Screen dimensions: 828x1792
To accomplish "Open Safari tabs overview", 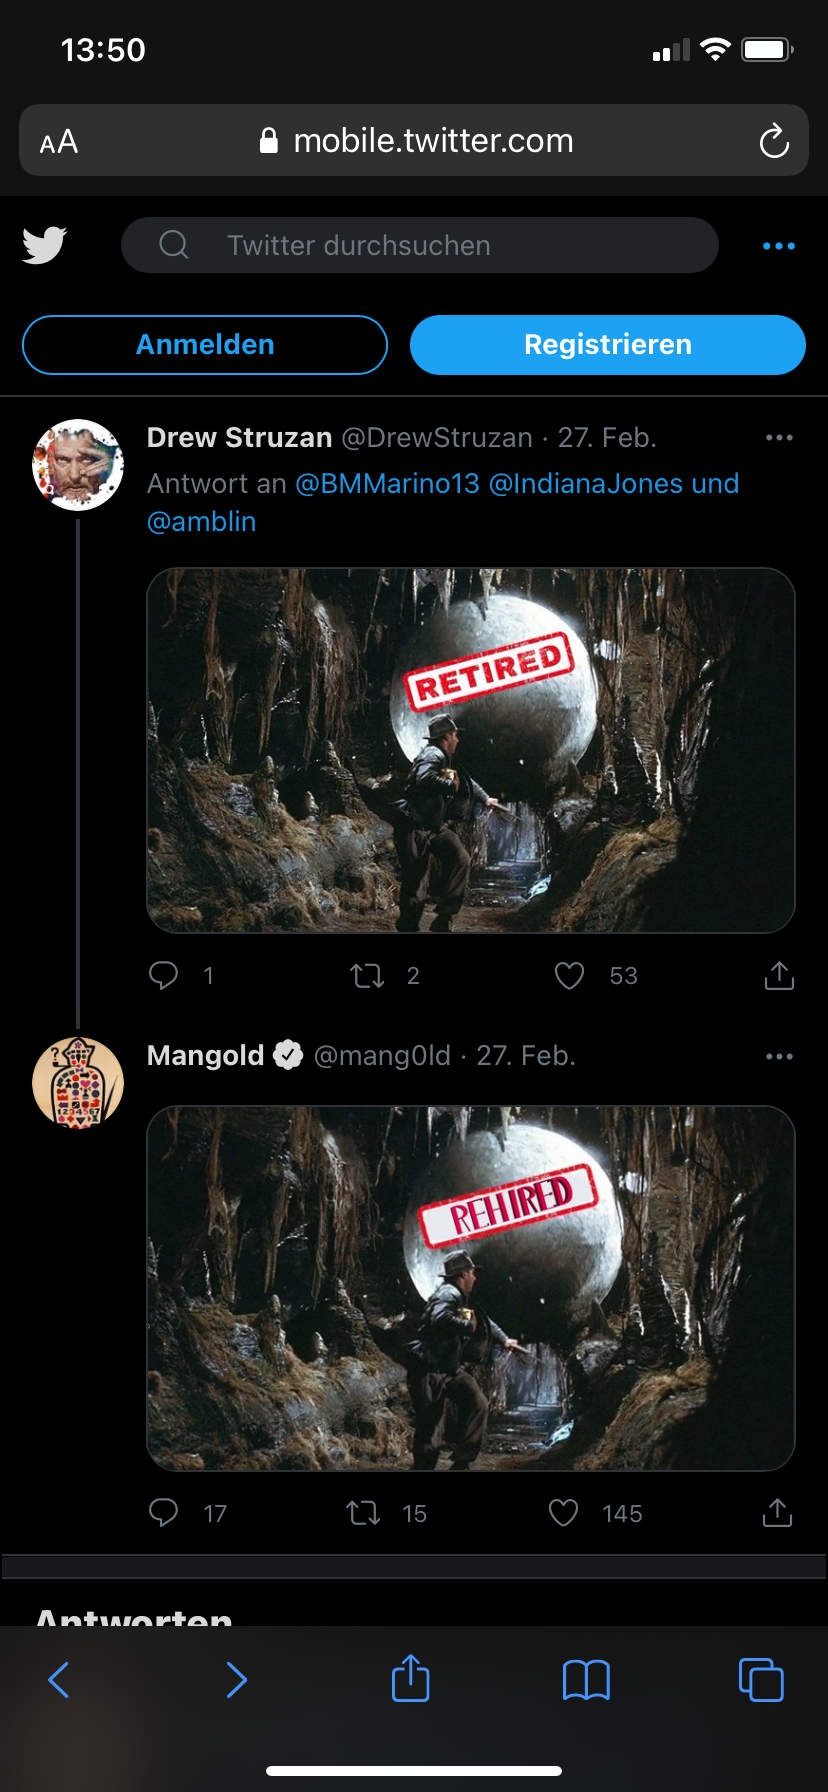I will pyautogui.click(x=760, y=1680).
